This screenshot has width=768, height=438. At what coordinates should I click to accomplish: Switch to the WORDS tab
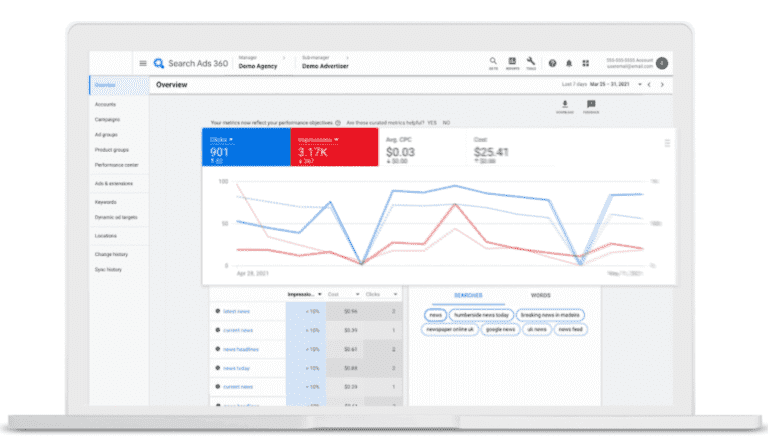pyautogui.click(x=541, y=295)
